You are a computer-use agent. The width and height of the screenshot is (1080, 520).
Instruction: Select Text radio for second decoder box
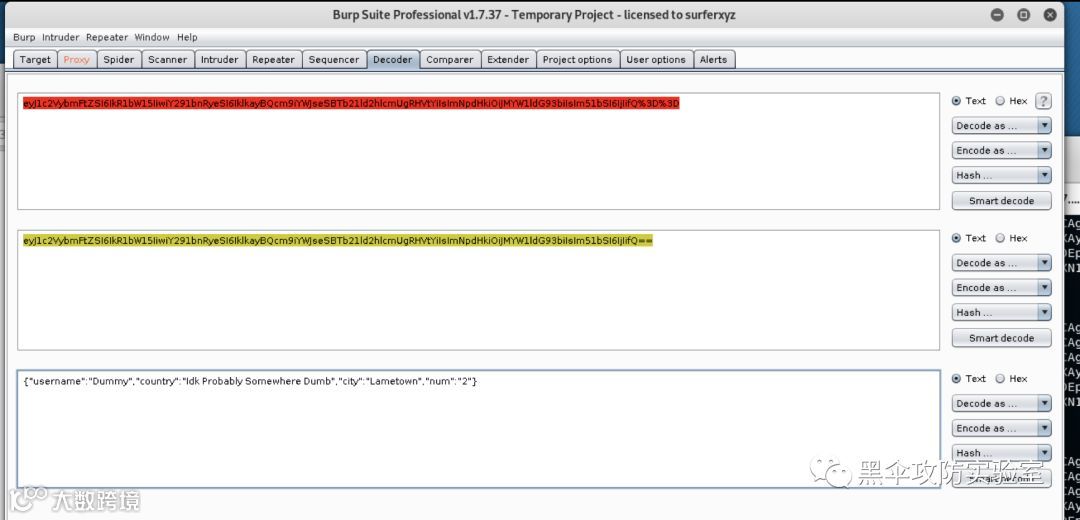[956, 238]
